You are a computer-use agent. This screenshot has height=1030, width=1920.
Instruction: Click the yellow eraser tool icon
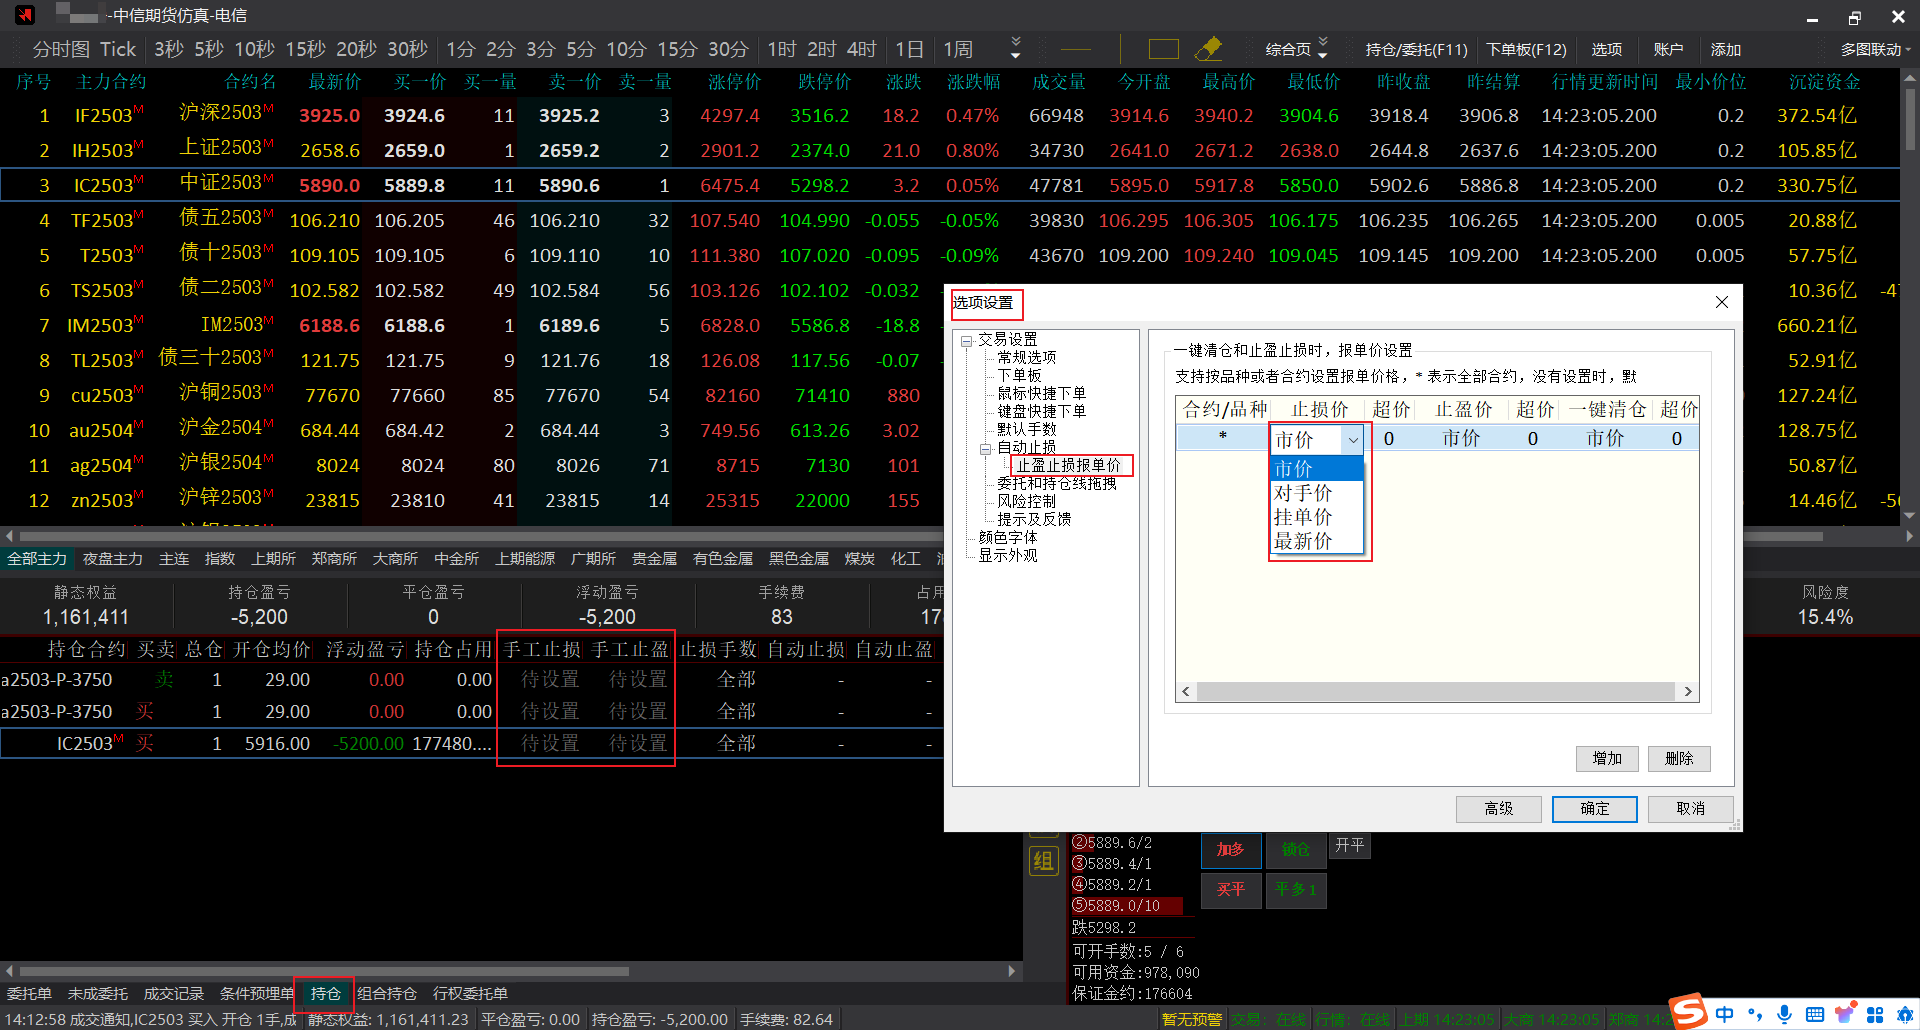click(1209, 48)
